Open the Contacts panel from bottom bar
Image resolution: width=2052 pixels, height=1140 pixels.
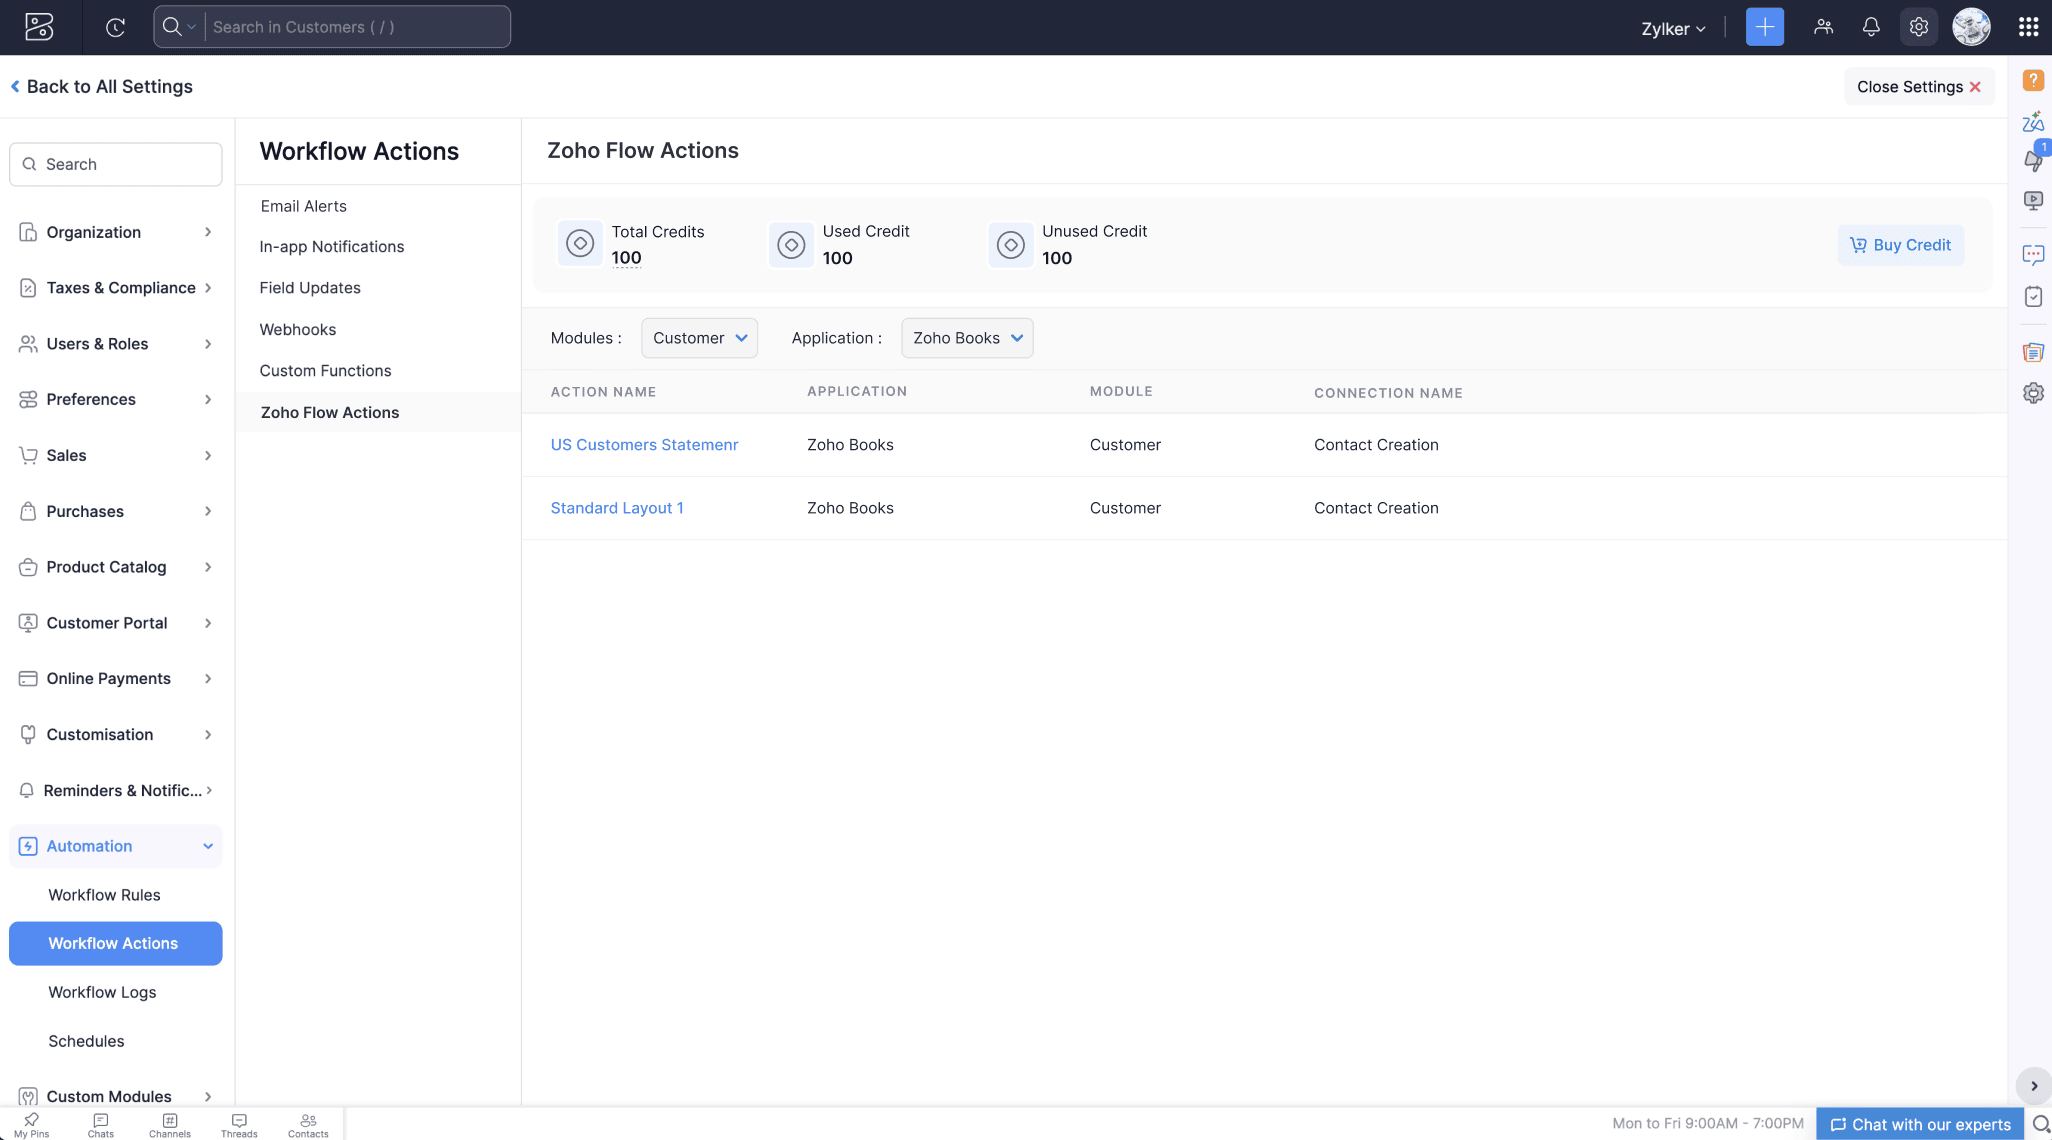307,1124
